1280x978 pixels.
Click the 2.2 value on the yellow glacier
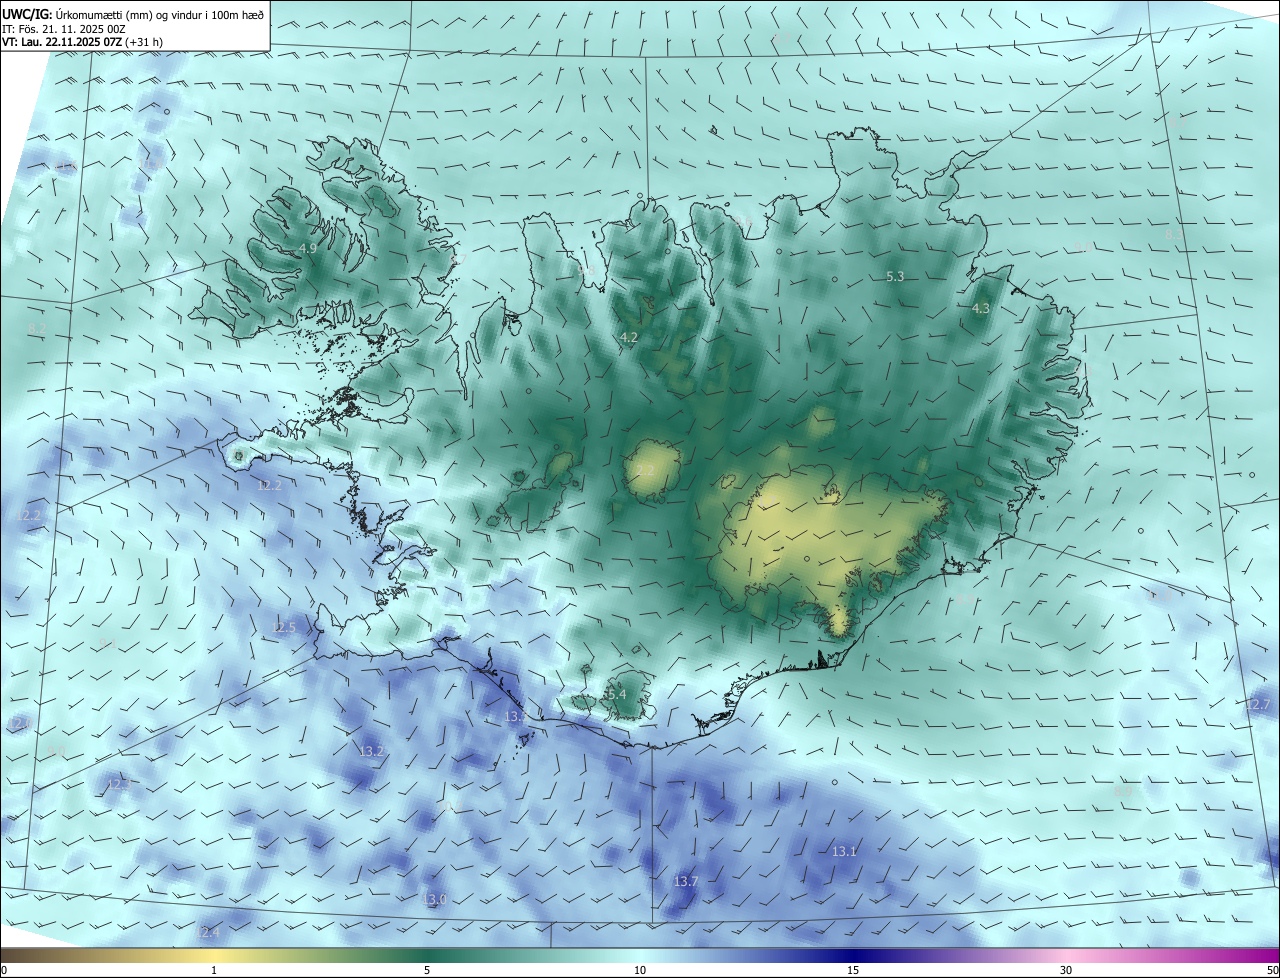645,470
